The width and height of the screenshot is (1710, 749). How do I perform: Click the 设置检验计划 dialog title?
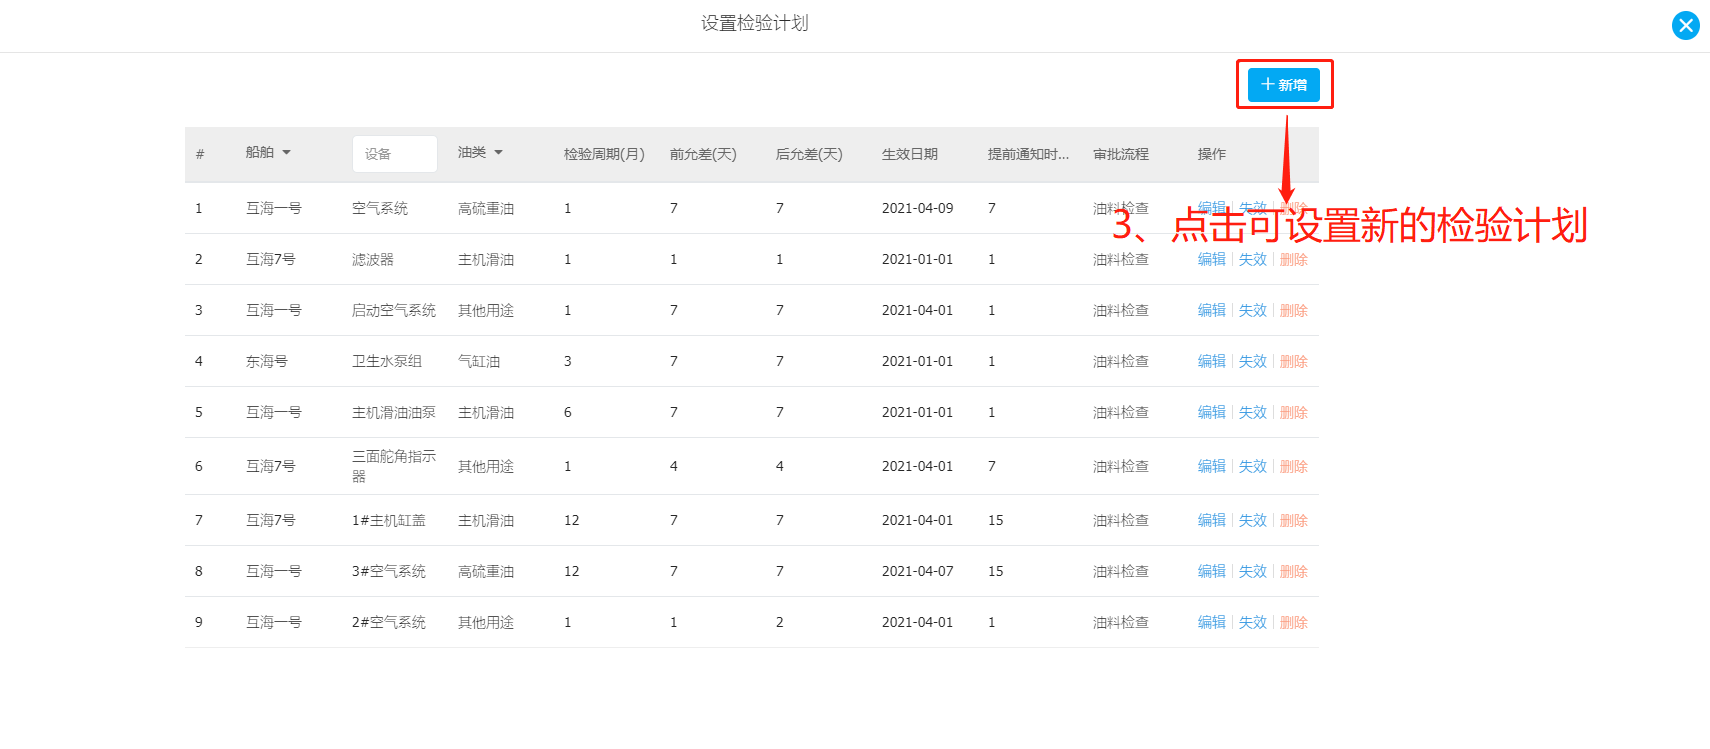(755, 23)
